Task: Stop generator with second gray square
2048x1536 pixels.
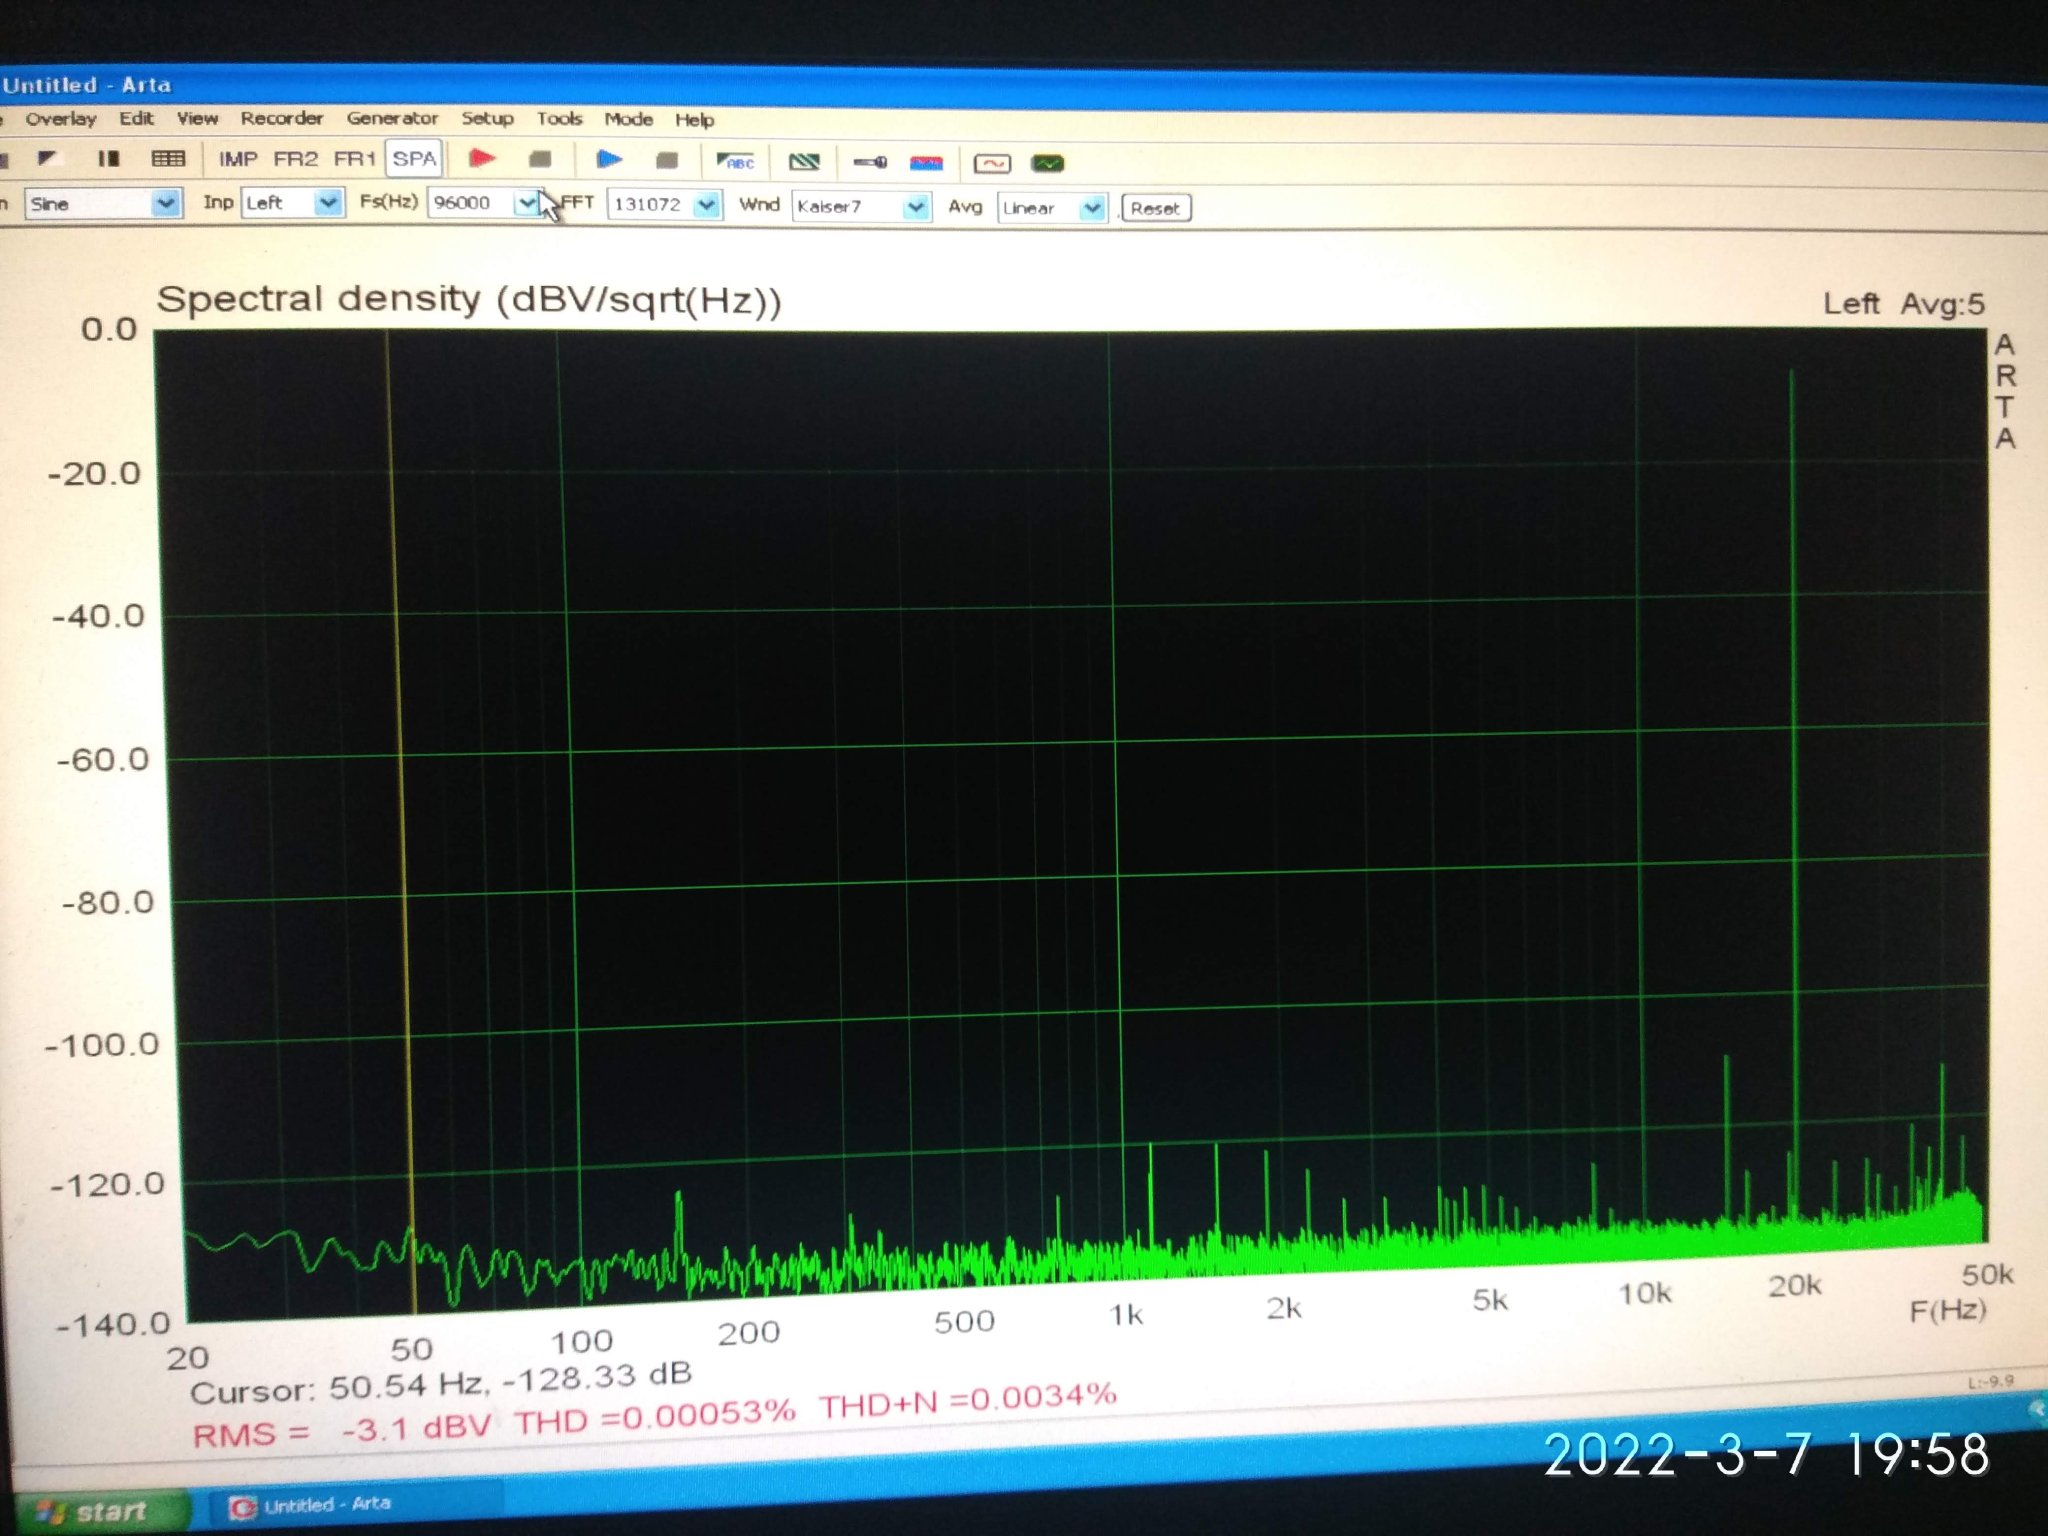Action: point(667,160)
